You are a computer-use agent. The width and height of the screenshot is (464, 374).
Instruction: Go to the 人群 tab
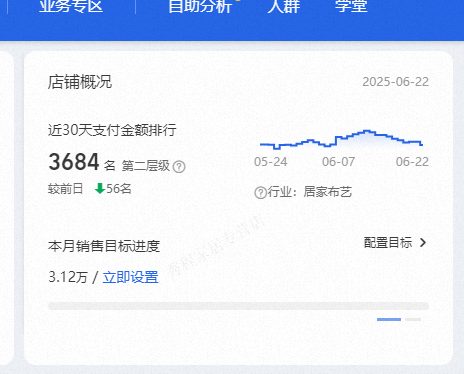point(284,6)
